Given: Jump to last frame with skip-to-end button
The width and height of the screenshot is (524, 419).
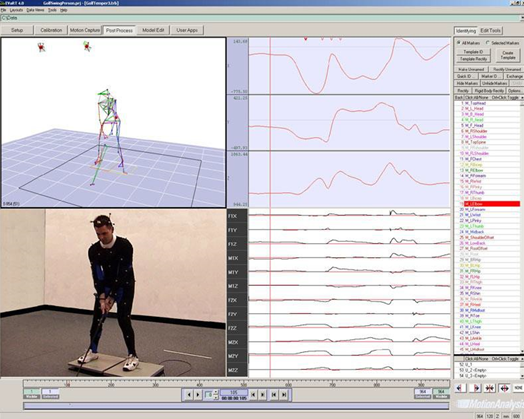Looking at the screenshot, I should point(284,395).
